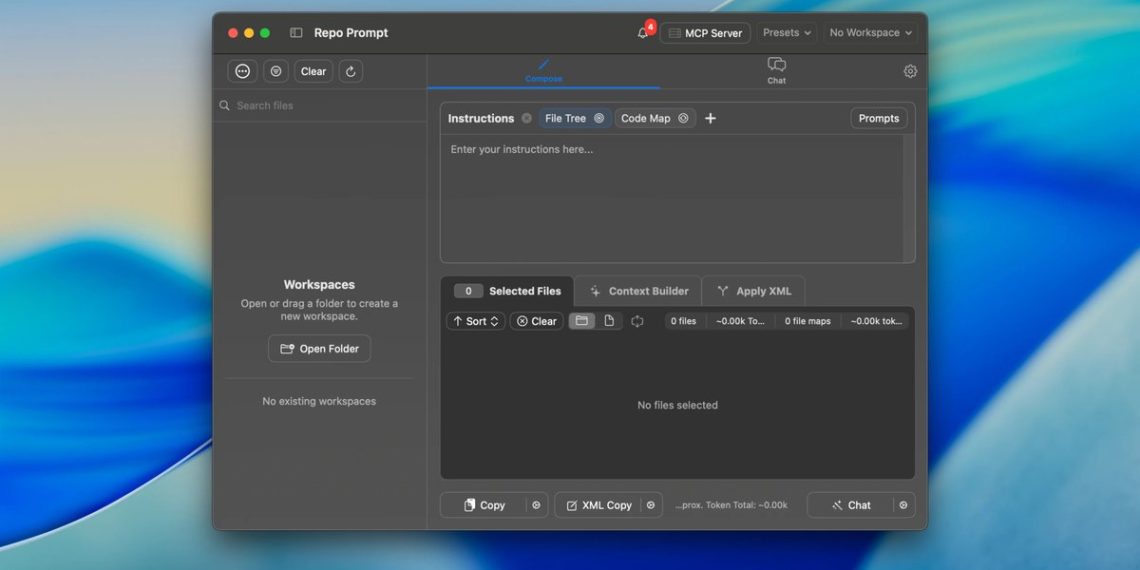Open the more options ellipsis icon

click(x=241, y=71)
